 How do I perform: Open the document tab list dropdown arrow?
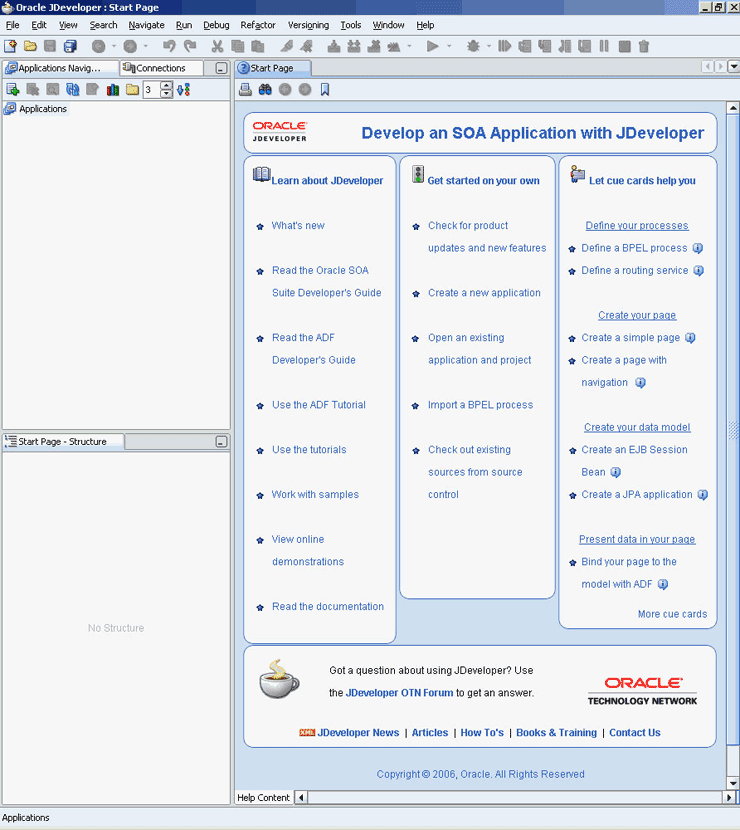734,67
